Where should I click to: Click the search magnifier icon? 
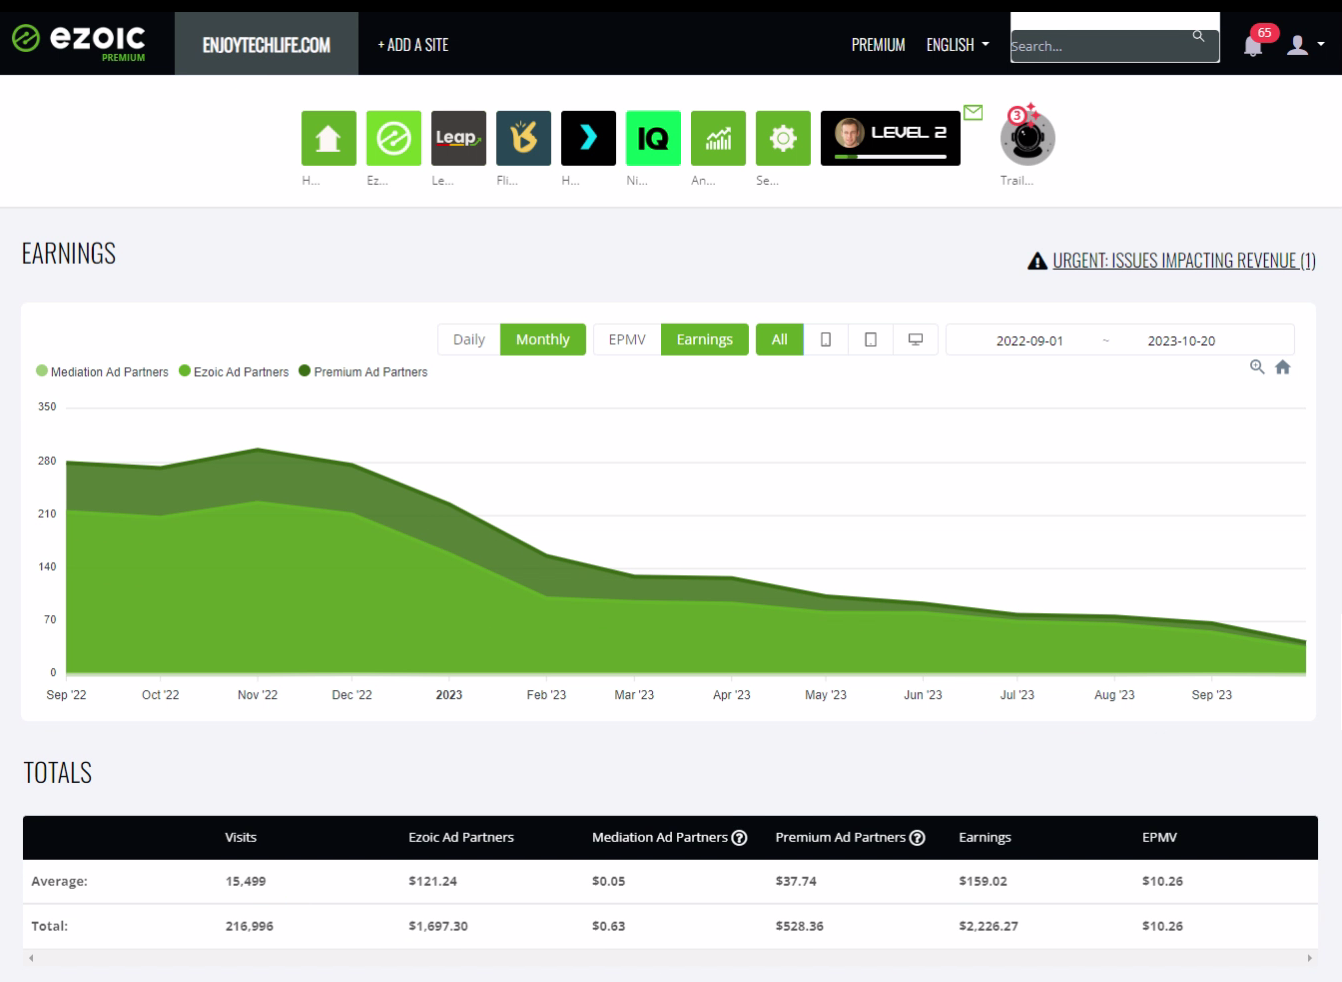point(1198,36)
